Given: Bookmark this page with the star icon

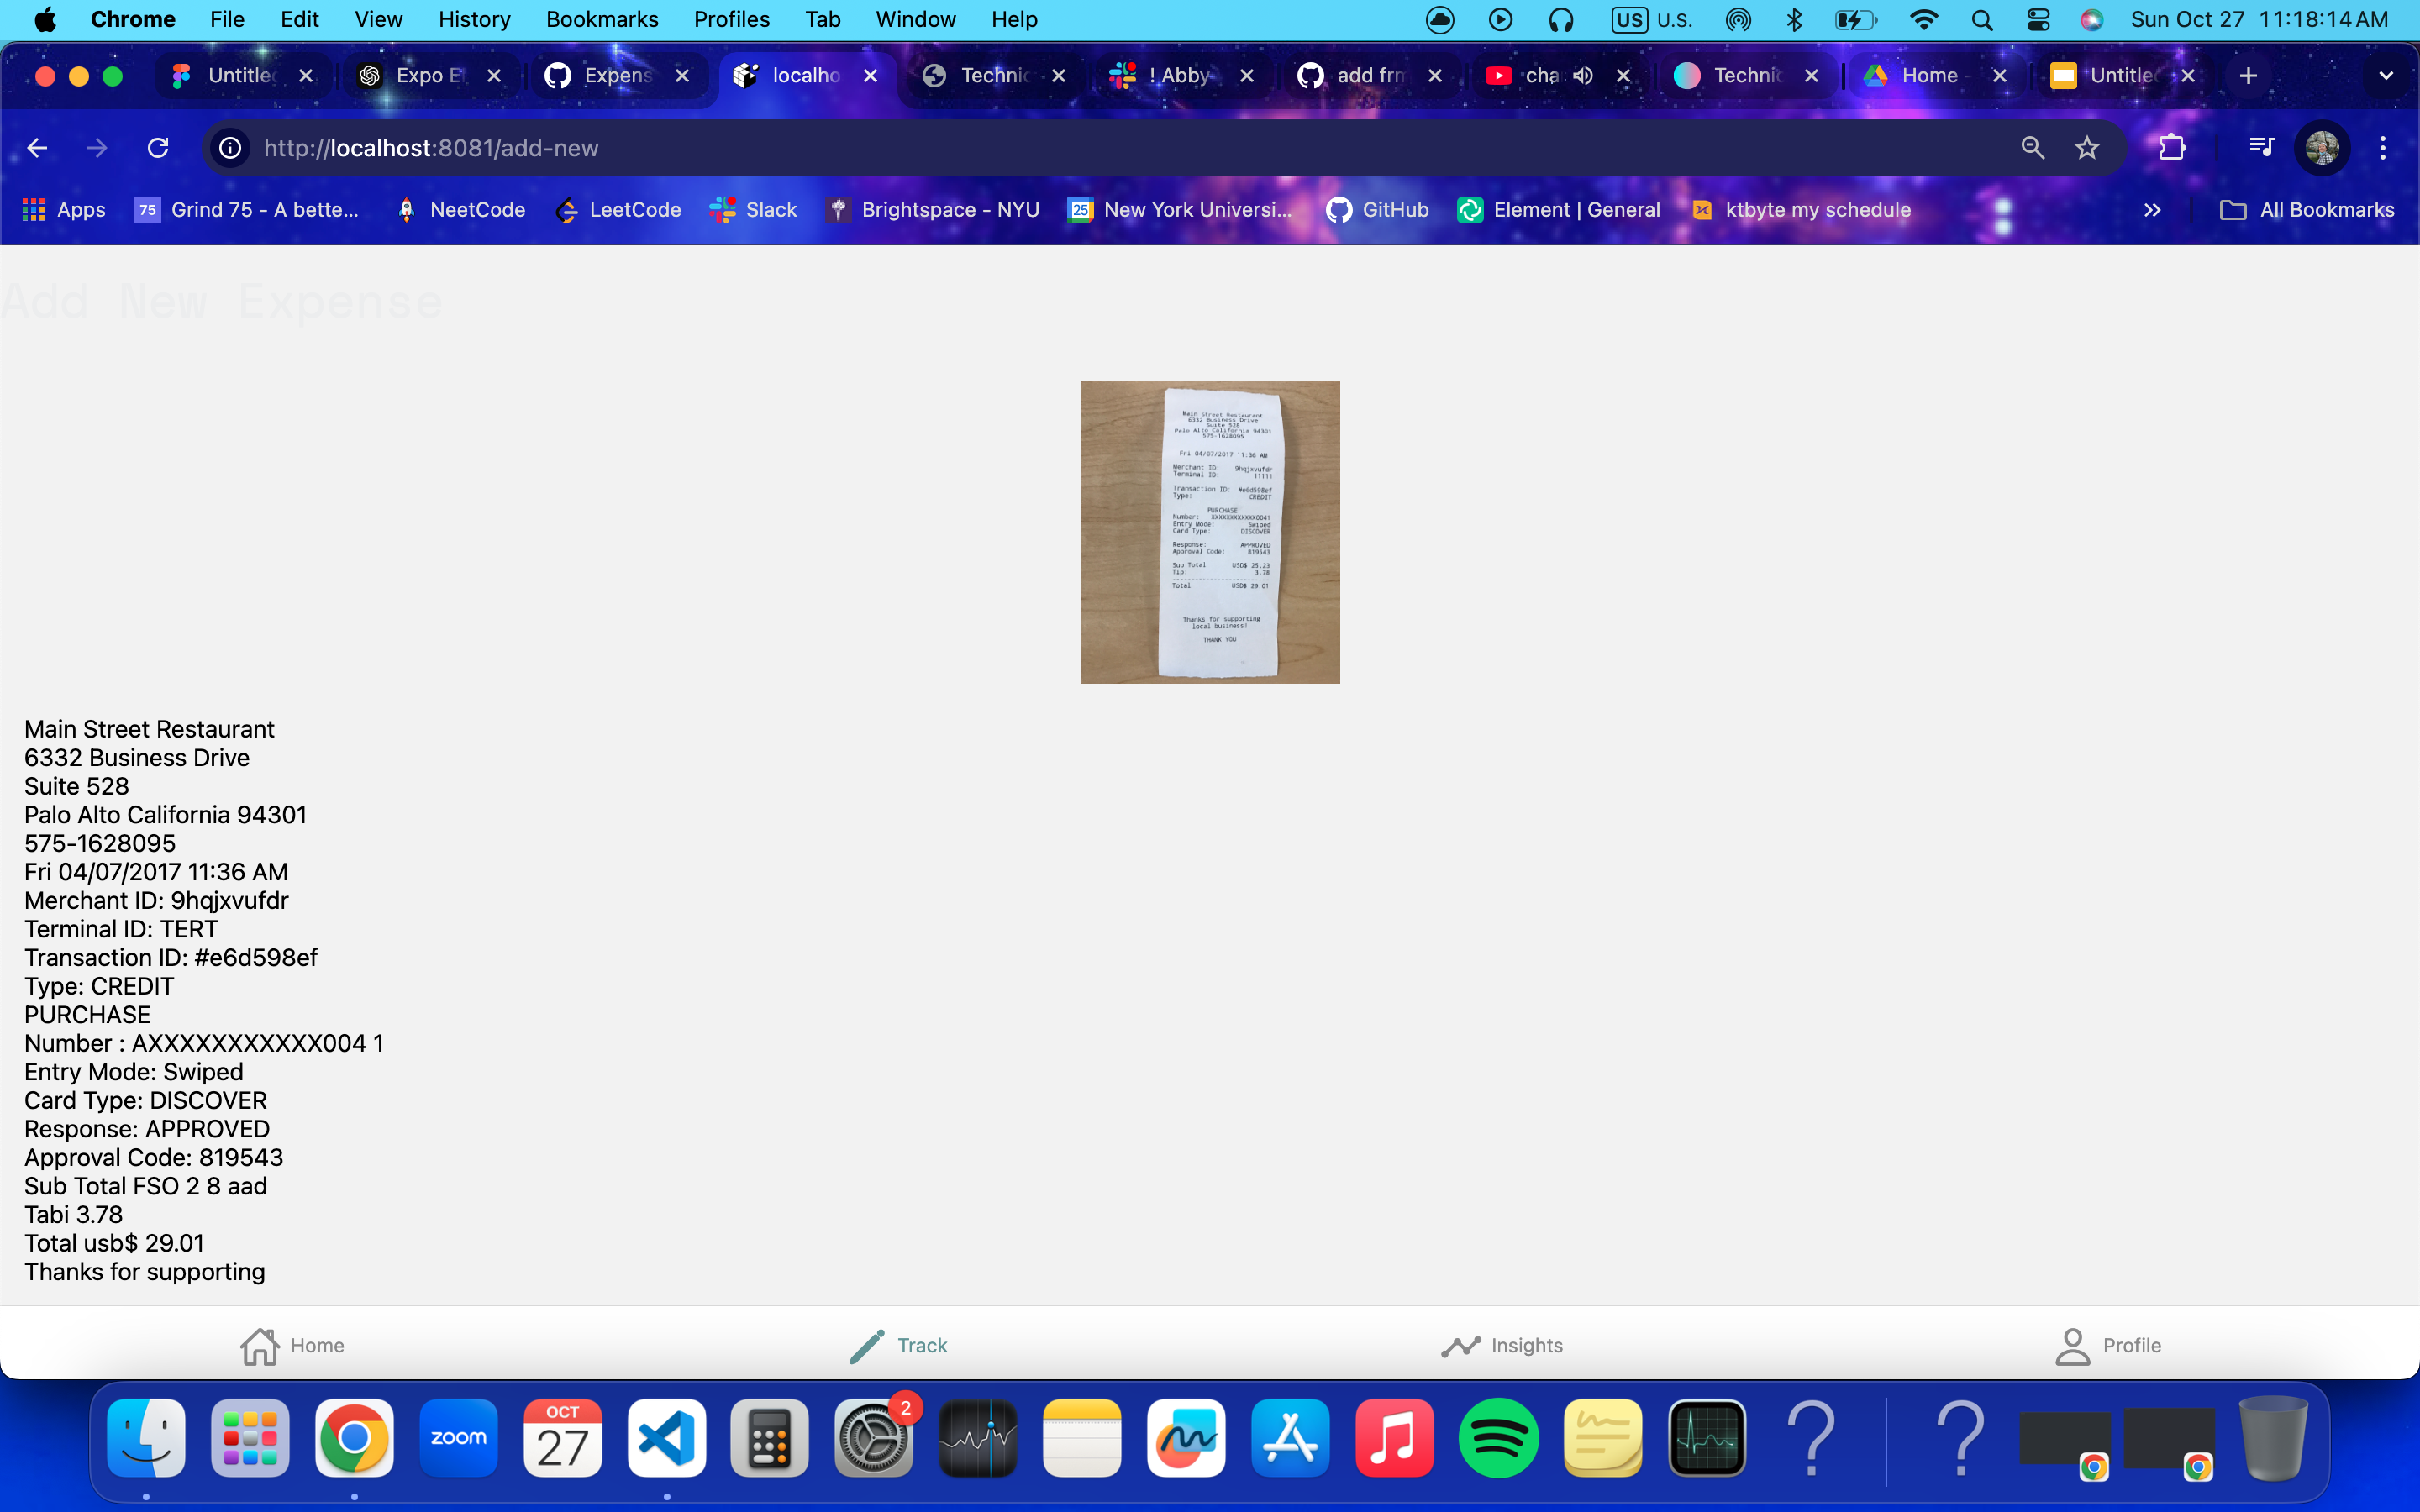Looking at the screenshot, I should coord(2086,148).
